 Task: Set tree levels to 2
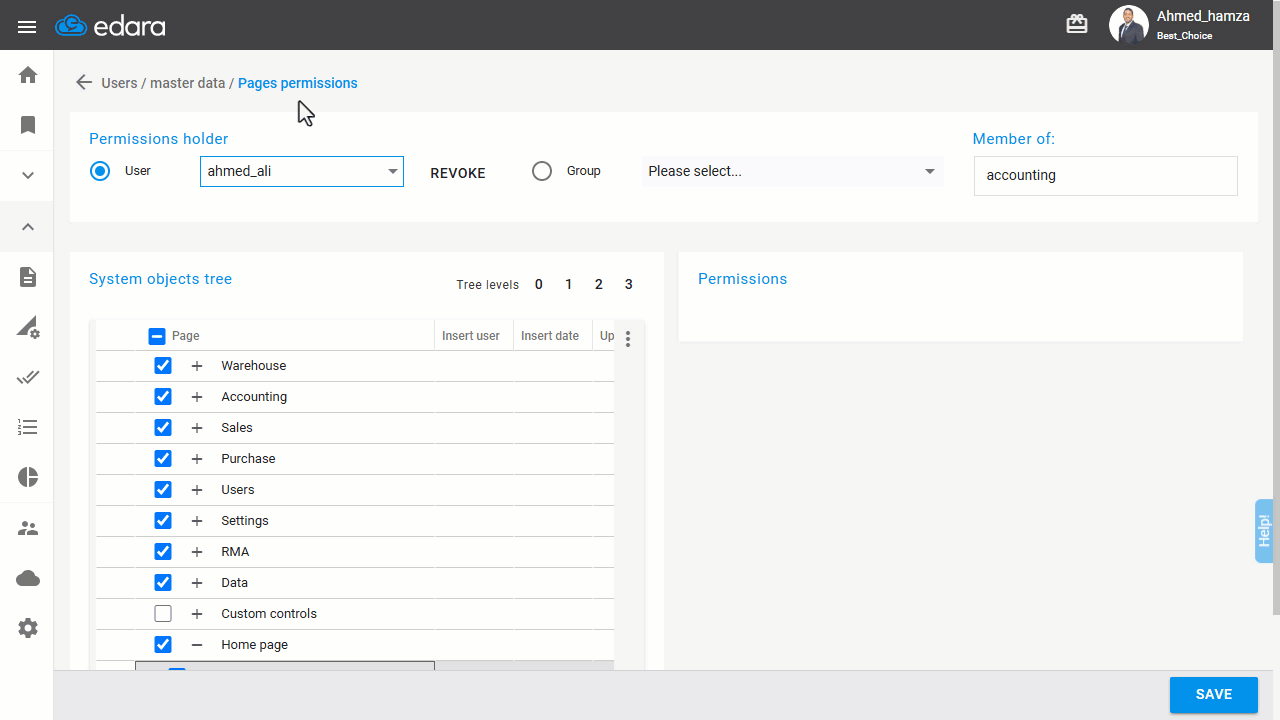599,284
